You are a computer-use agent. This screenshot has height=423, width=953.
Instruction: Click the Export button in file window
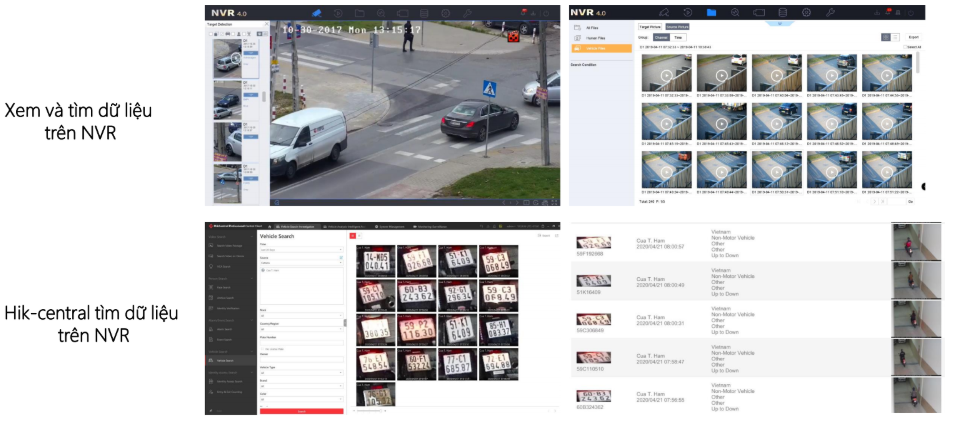(x=913, y=37)
